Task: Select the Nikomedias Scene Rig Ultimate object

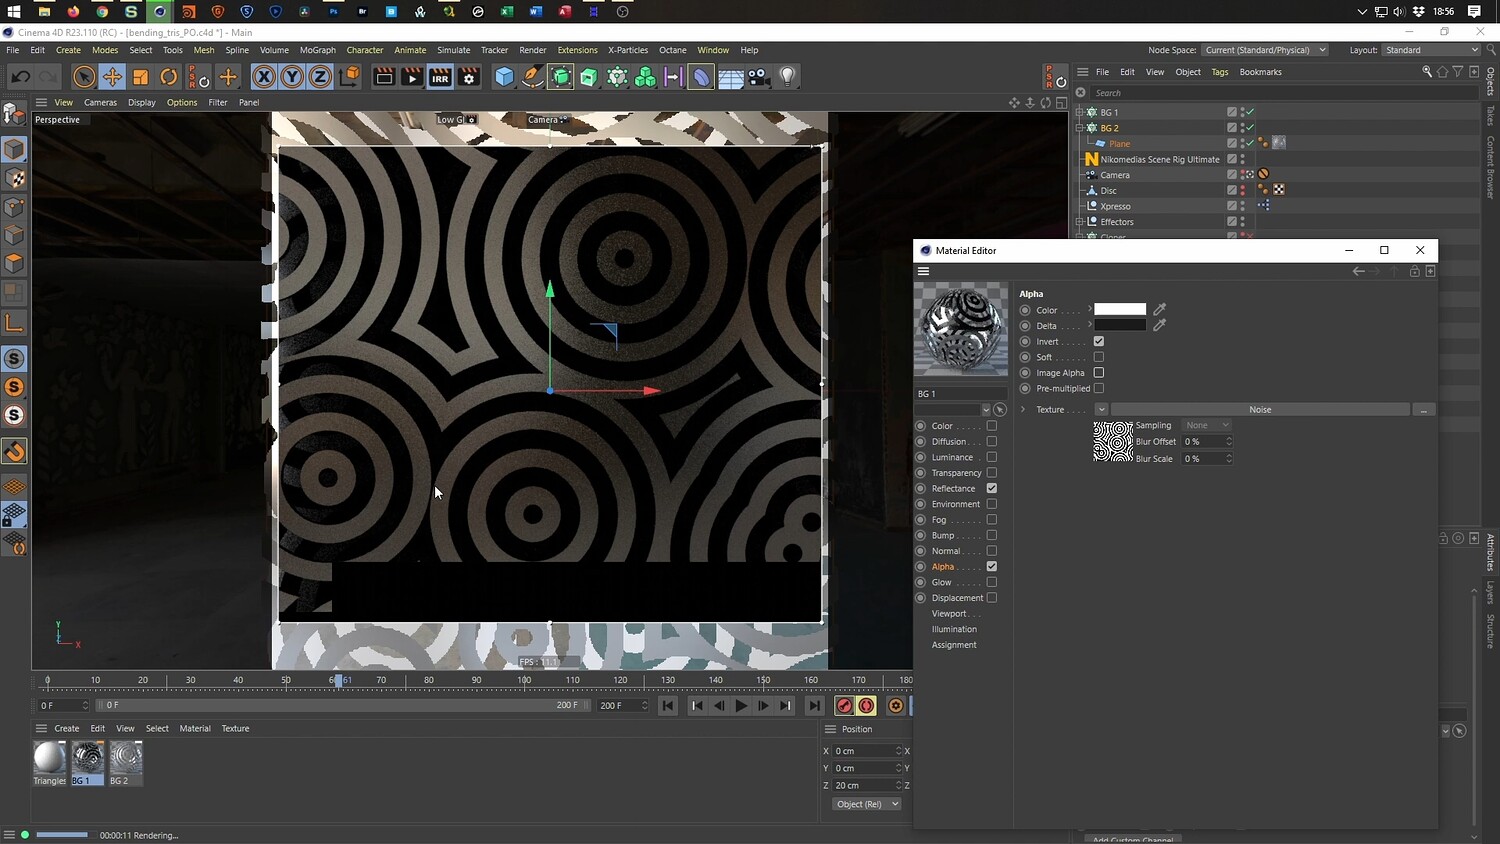Action: [x=1160, y=159]
